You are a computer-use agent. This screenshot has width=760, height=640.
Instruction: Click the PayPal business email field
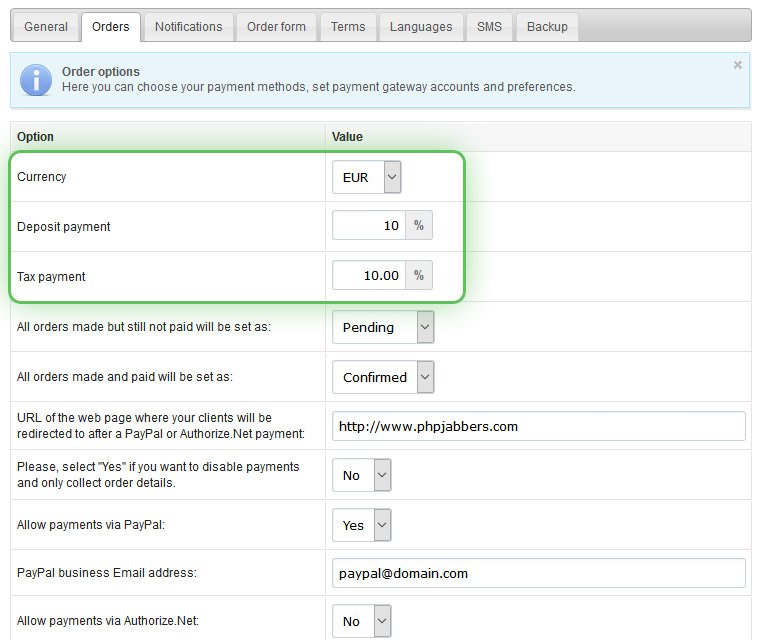538,573
